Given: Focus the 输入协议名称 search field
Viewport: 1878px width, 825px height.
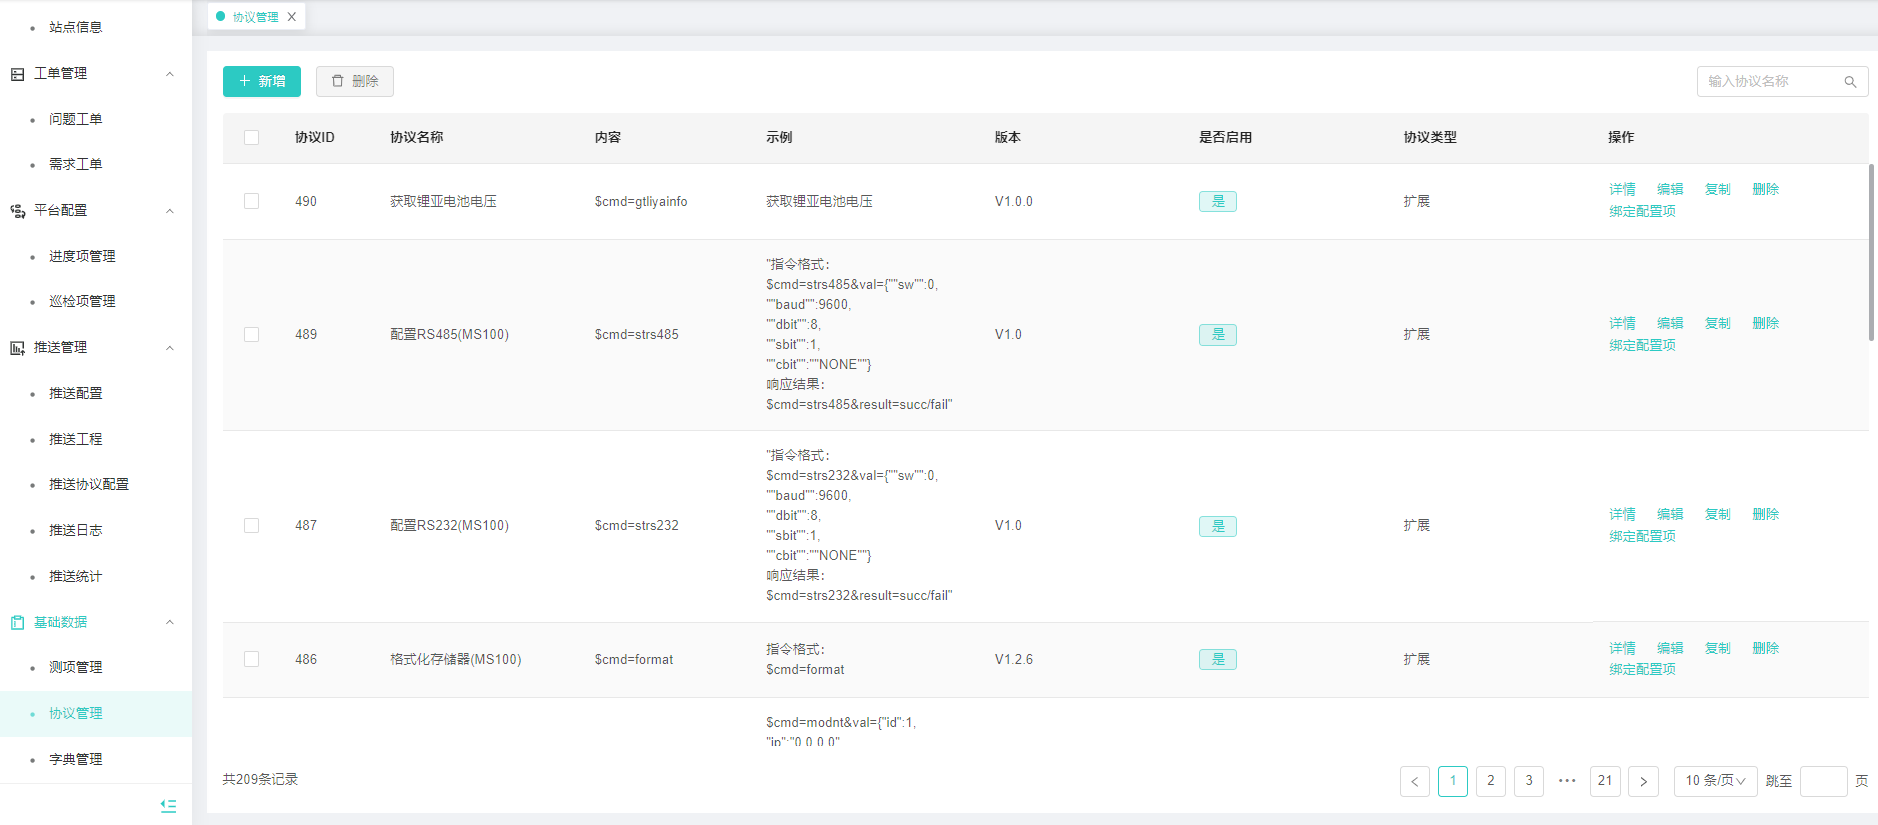Looking at the screenshot, I should pos(1770,82).
